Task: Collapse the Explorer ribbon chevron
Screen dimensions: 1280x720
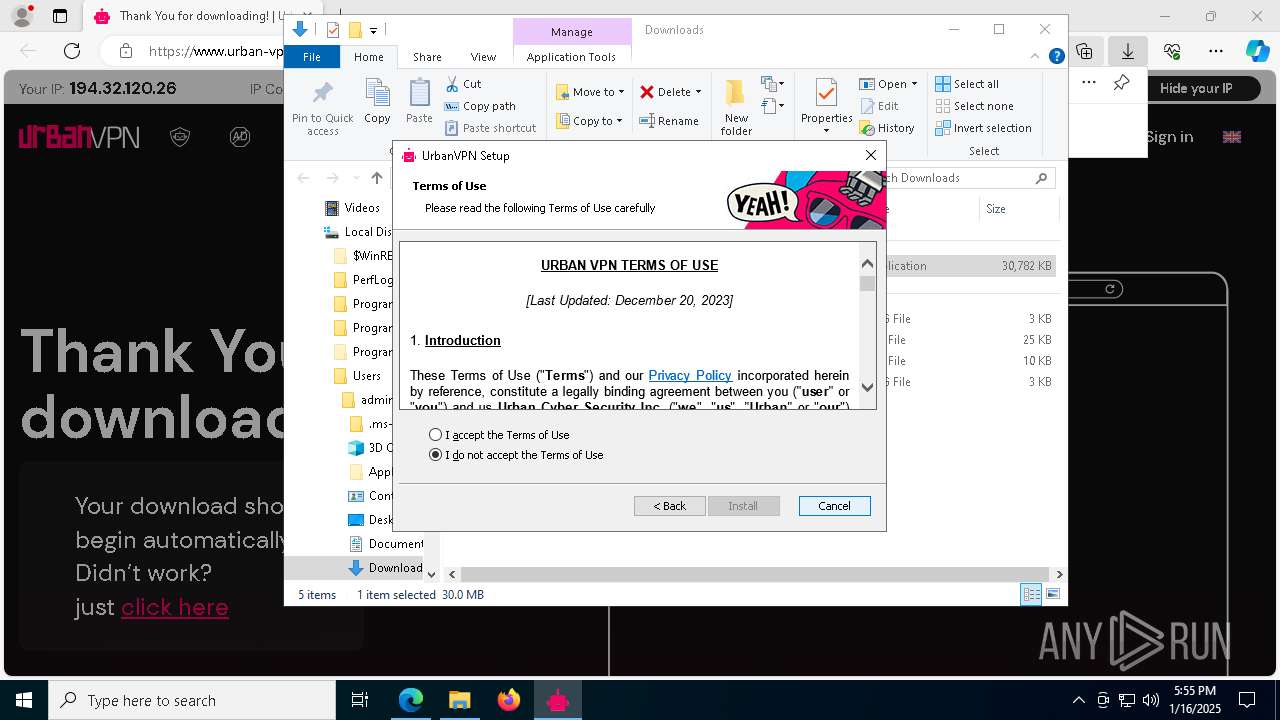Action: pyautogui.click(x=1036, y=57)
